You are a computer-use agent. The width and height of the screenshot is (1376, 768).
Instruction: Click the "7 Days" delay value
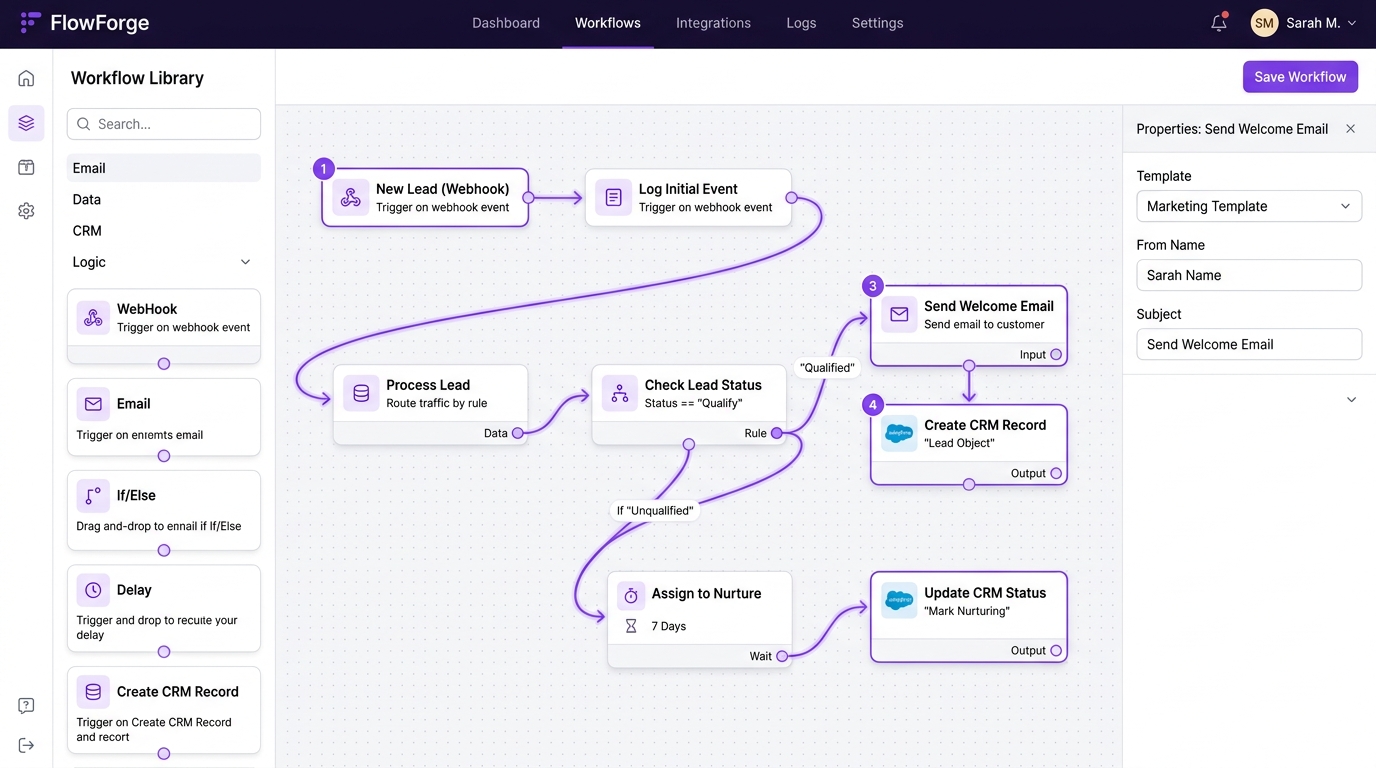click(669, 626)
